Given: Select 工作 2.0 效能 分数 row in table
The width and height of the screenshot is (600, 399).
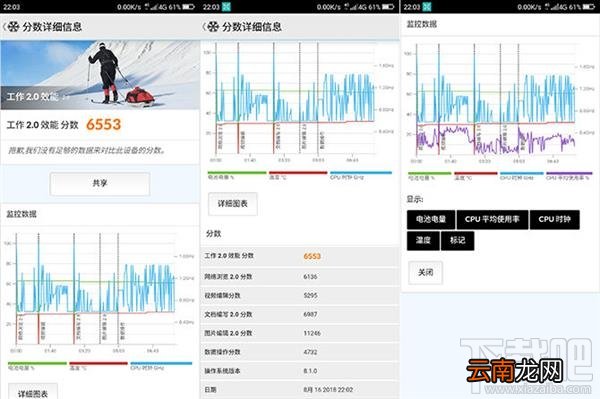Looking at the screenshot, I should click(x=300, y=256).
